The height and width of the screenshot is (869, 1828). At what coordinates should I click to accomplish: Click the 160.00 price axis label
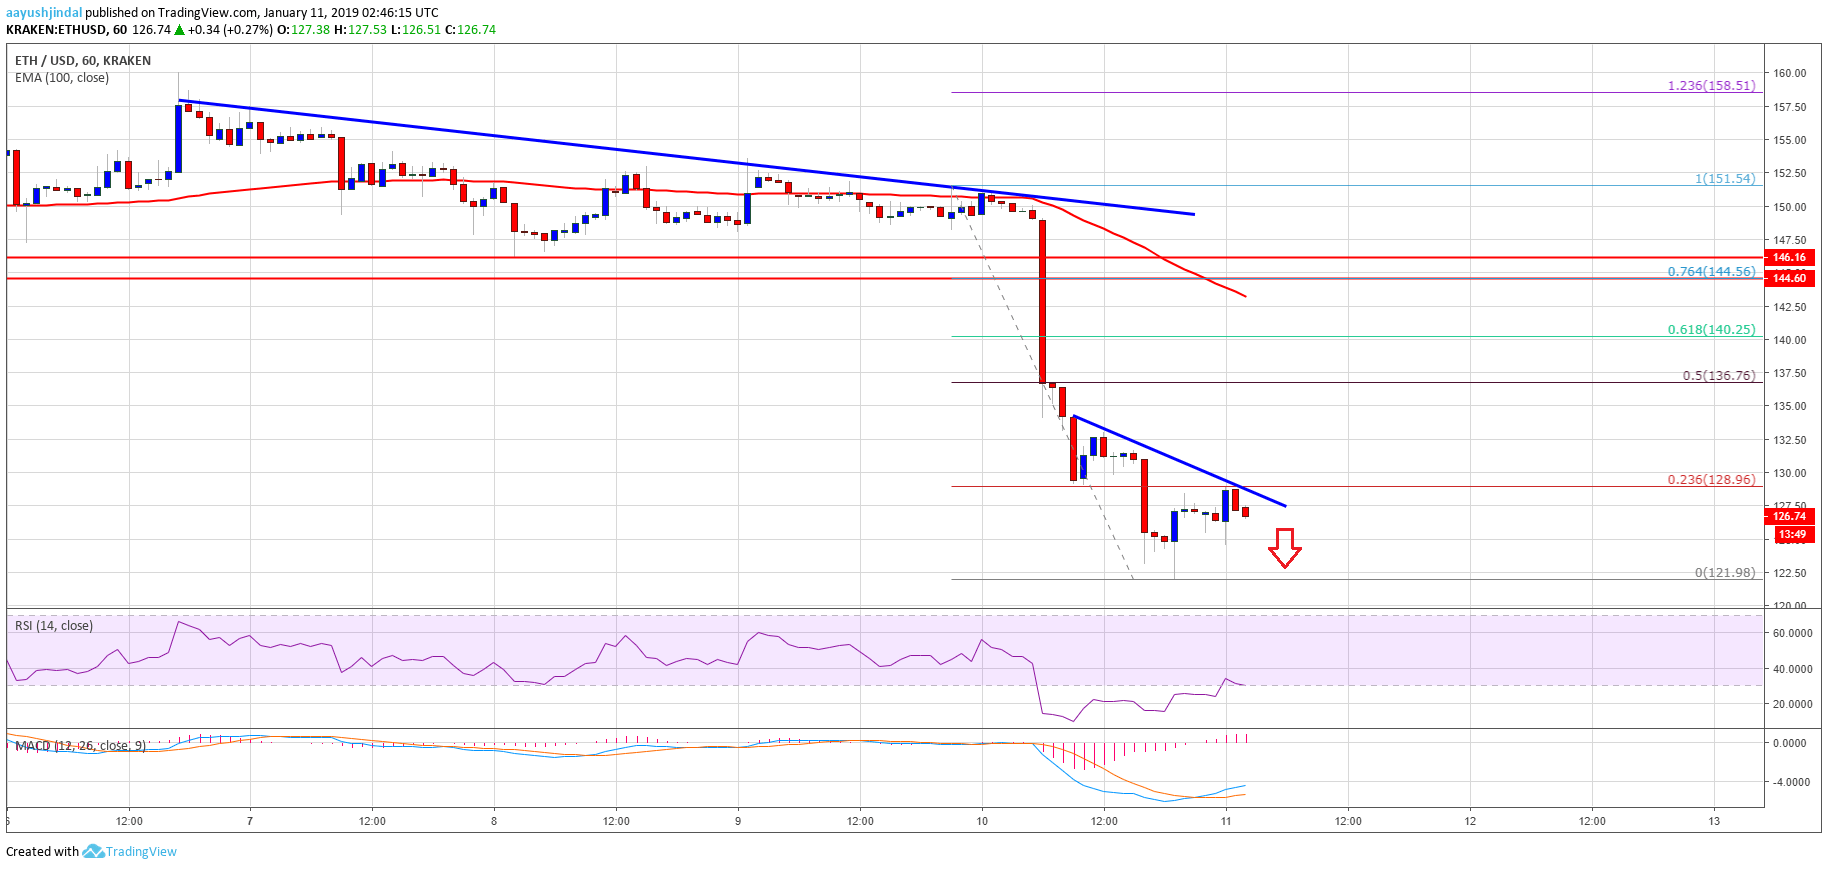coord(1790,73)
